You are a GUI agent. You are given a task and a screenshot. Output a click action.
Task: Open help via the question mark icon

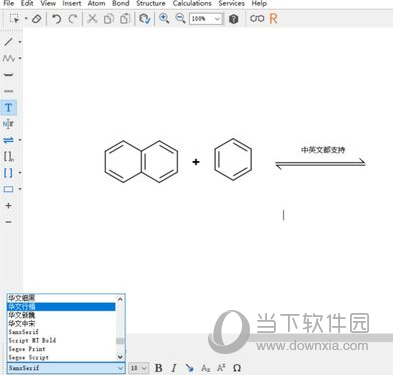pos(234,19)
